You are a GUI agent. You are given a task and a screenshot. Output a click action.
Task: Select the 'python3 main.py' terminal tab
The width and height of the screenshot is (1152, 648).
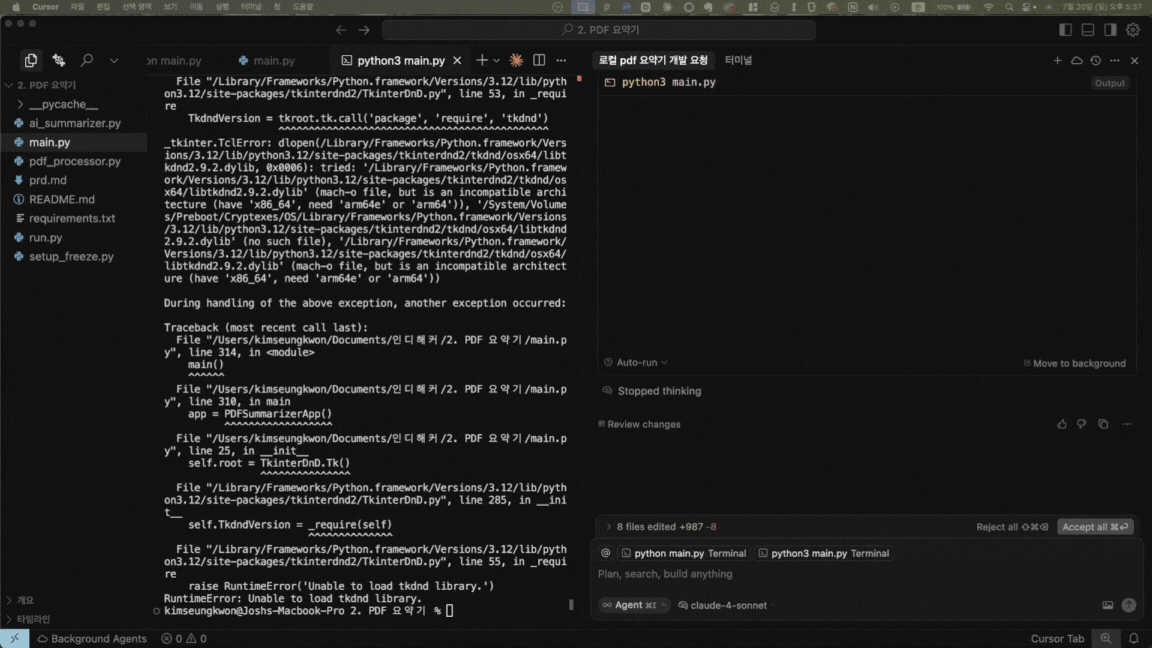[x=394, y=60]
